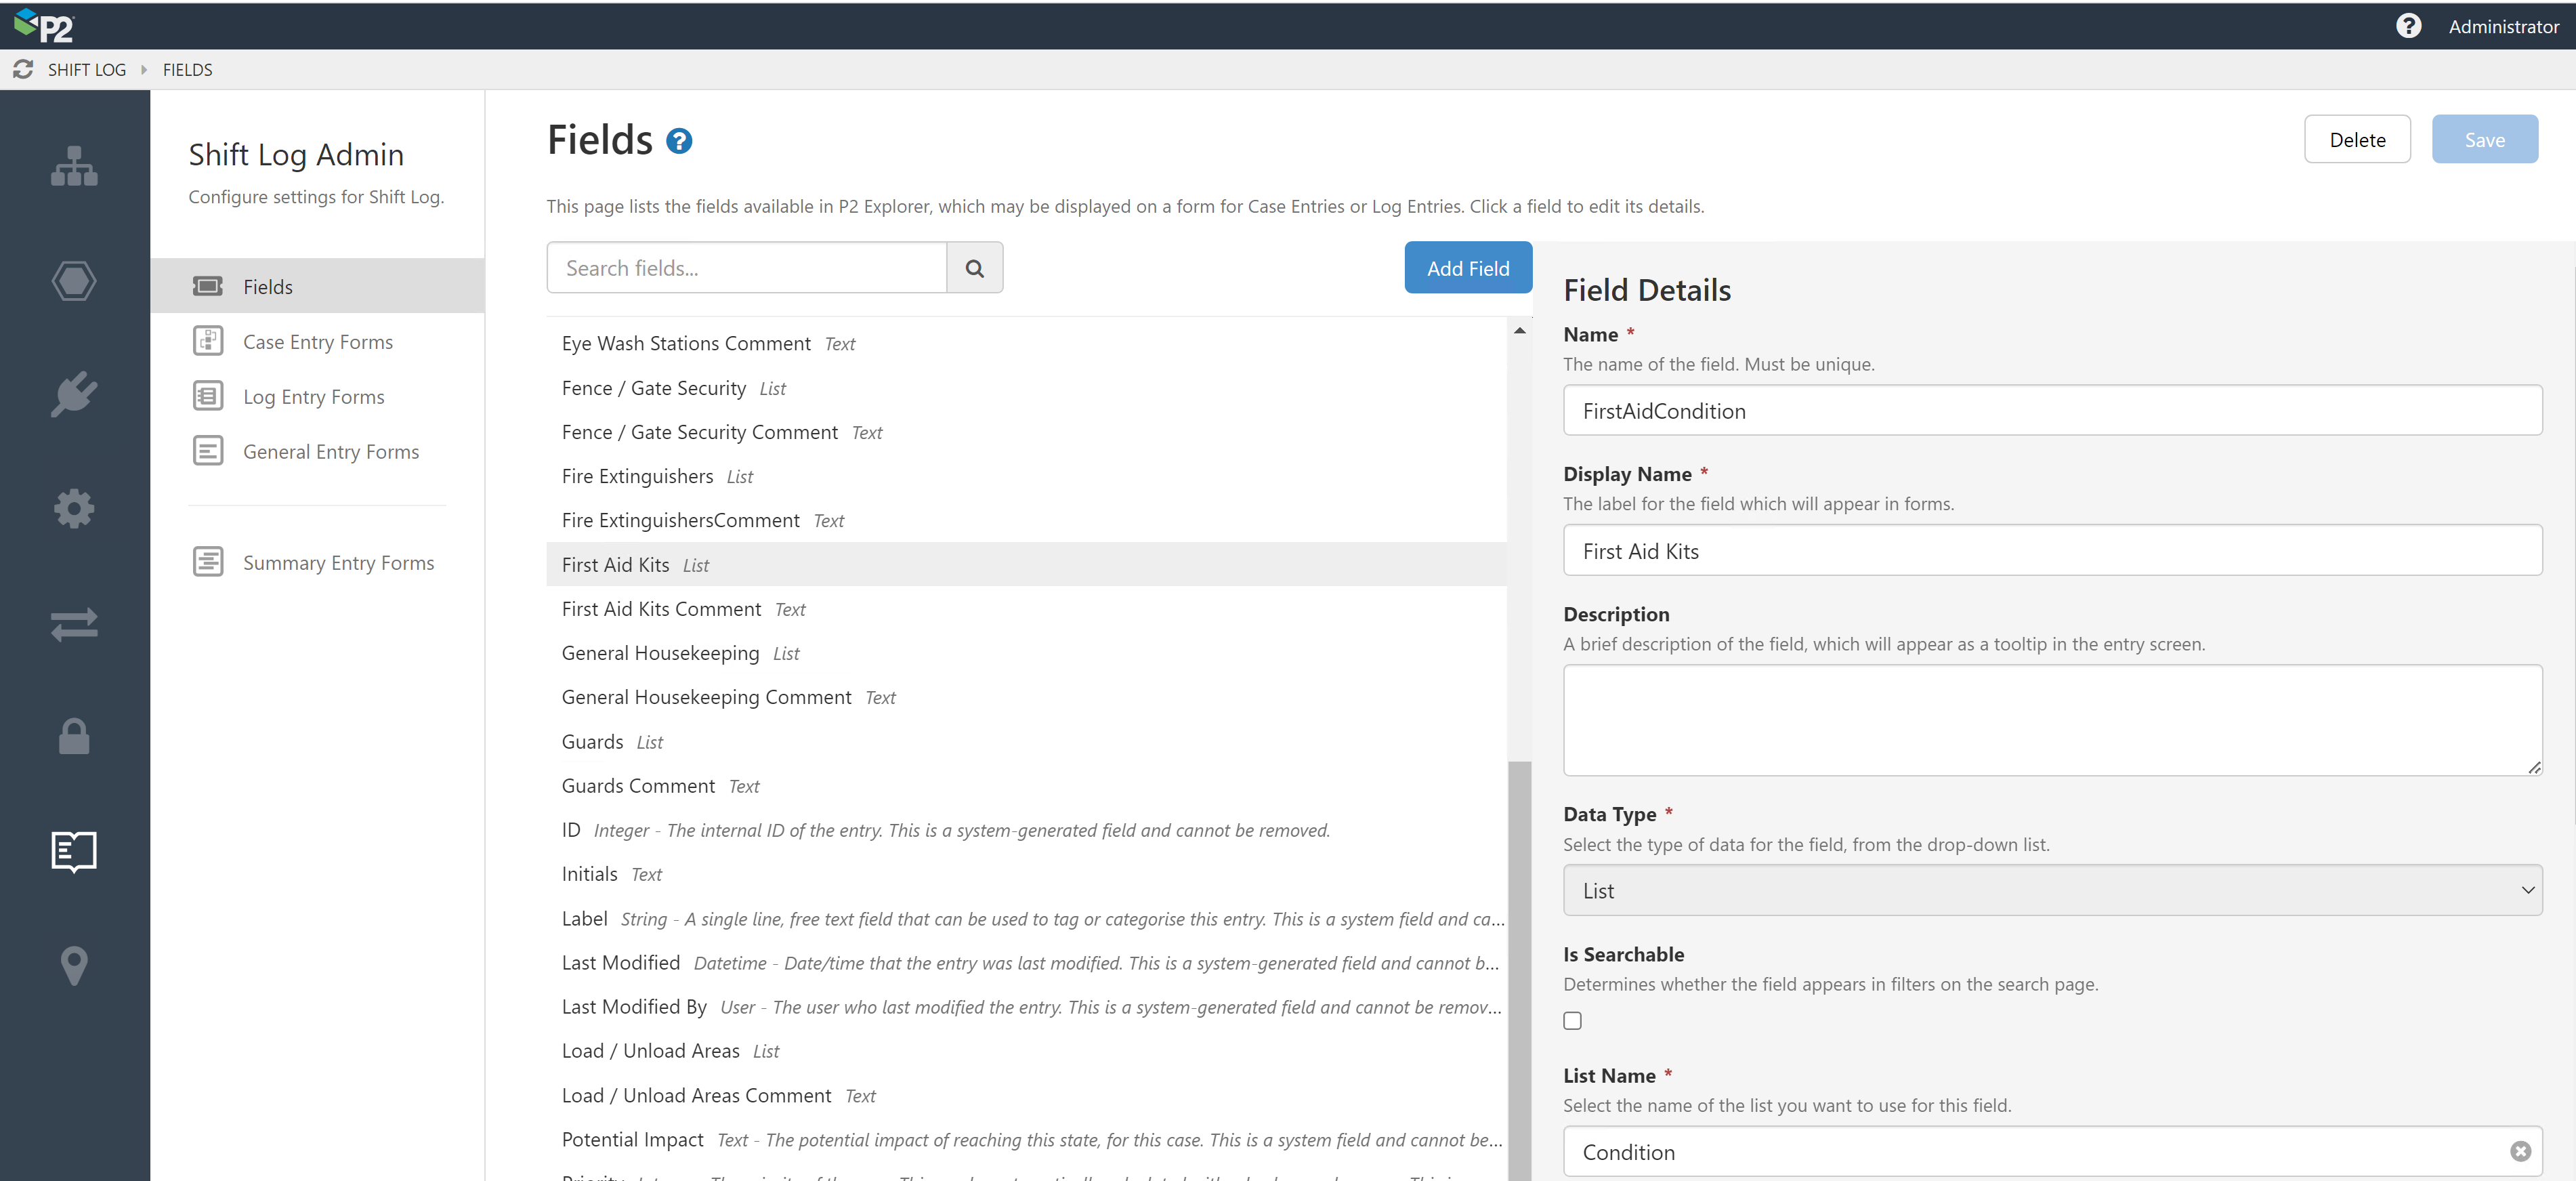
Task: Click the search magnifier button
Action: [x=974, y=268]
